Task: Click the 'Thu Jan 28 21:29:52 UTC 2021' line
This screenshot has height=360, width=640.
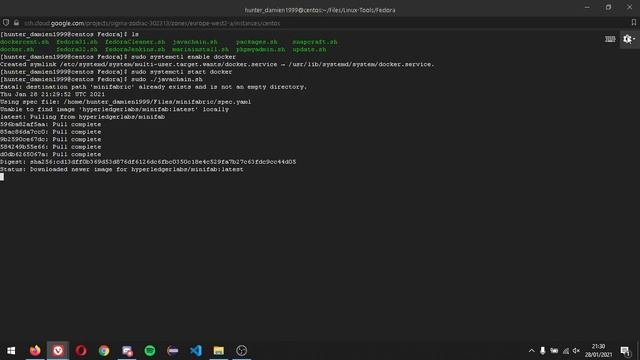Action: click(x=52, y=94)
